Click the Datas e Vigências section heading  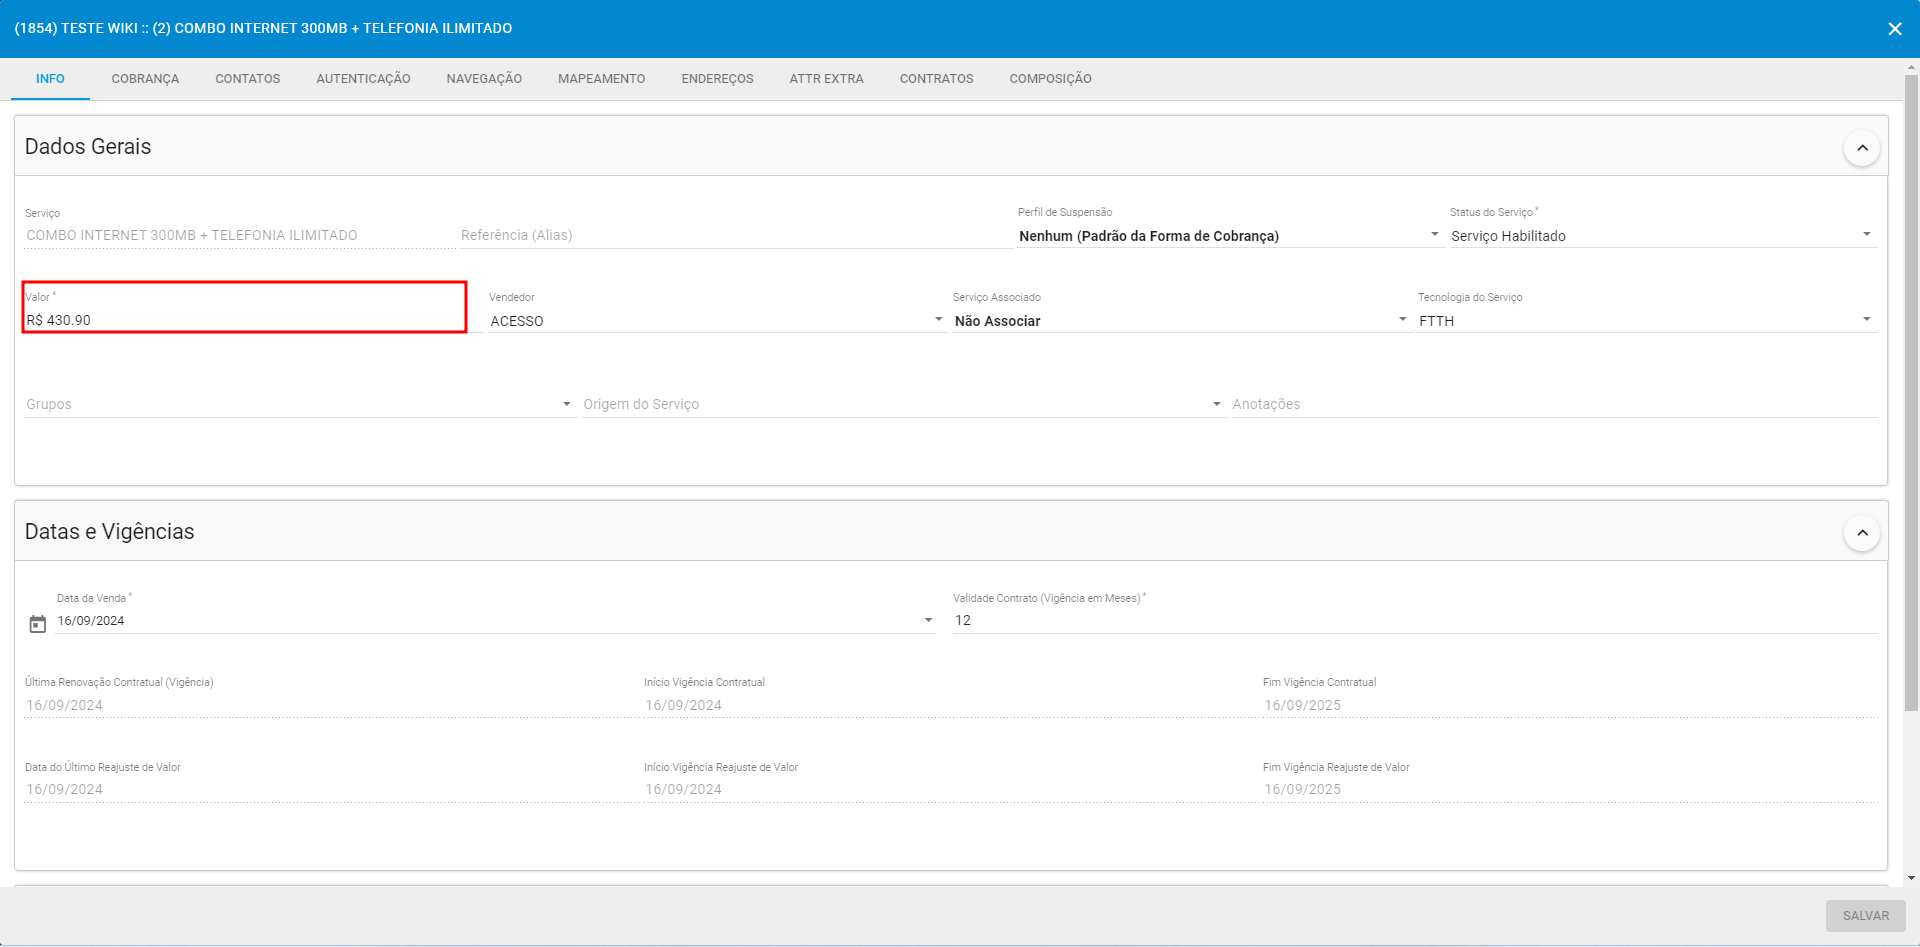click(x=110, y=532)
